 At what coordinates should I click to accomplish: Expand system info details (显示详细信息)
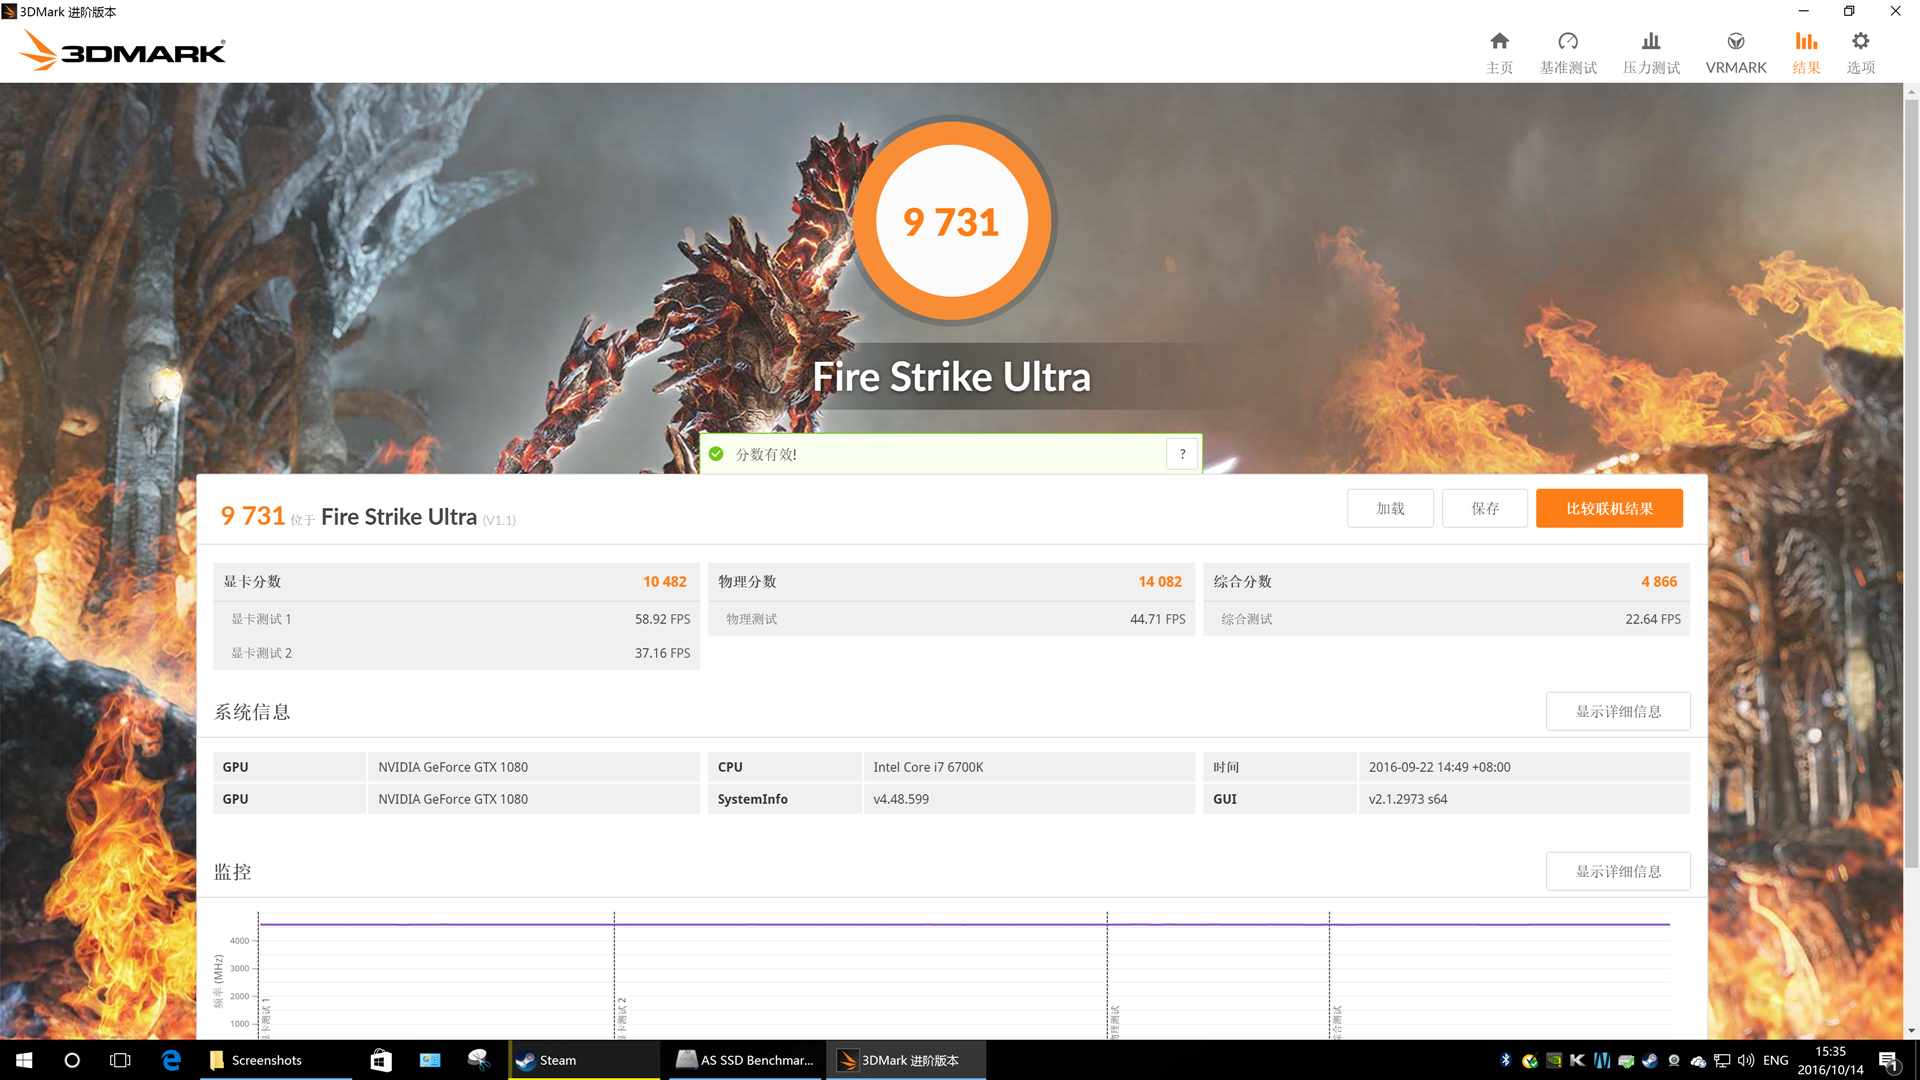click(x=1618, y=711)
